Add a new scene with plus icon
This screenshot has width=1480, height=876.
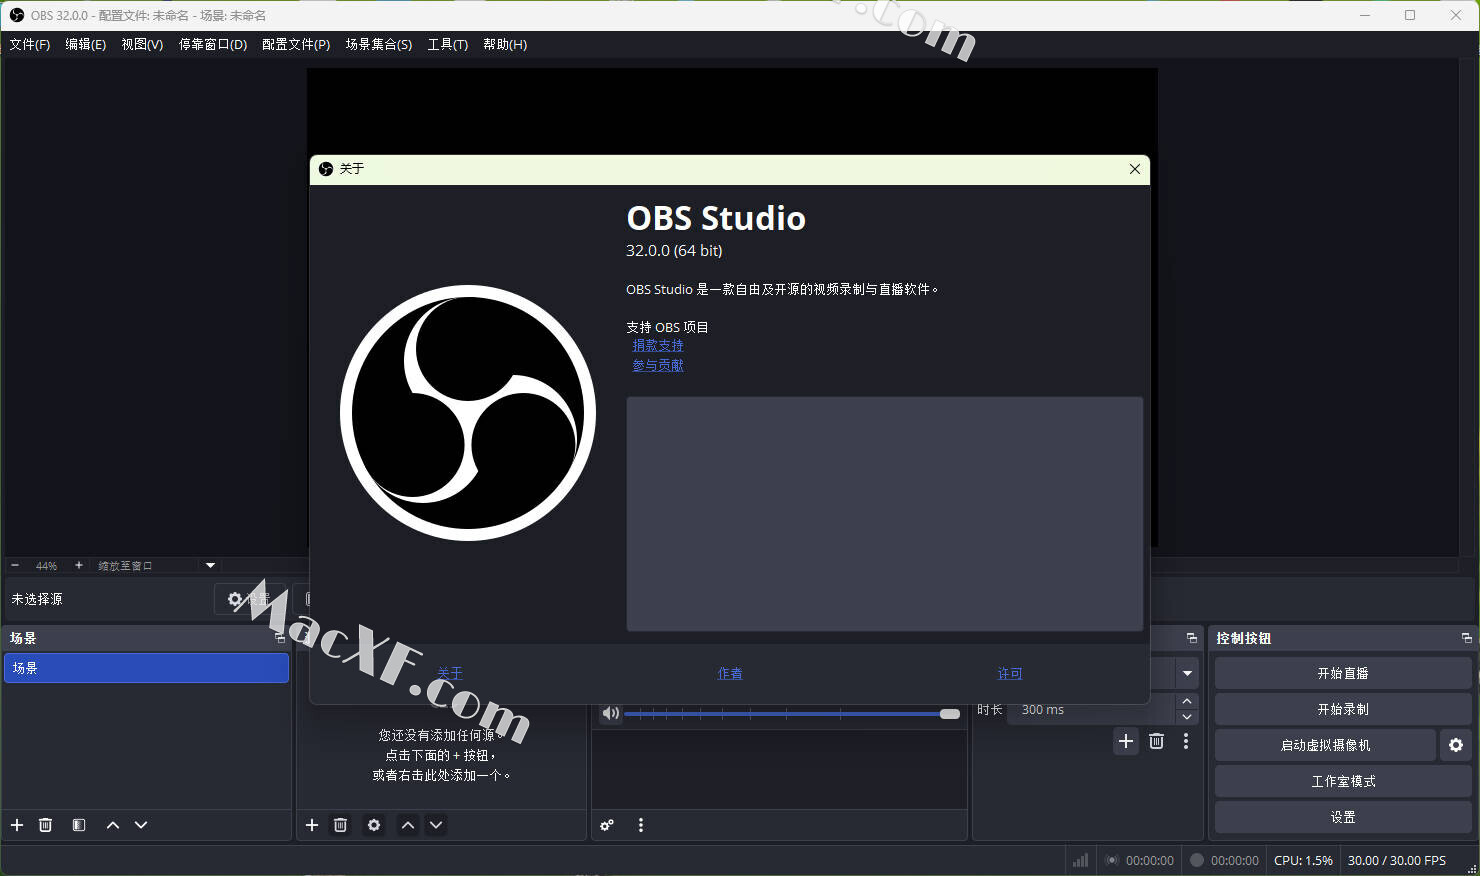(17, 825)
